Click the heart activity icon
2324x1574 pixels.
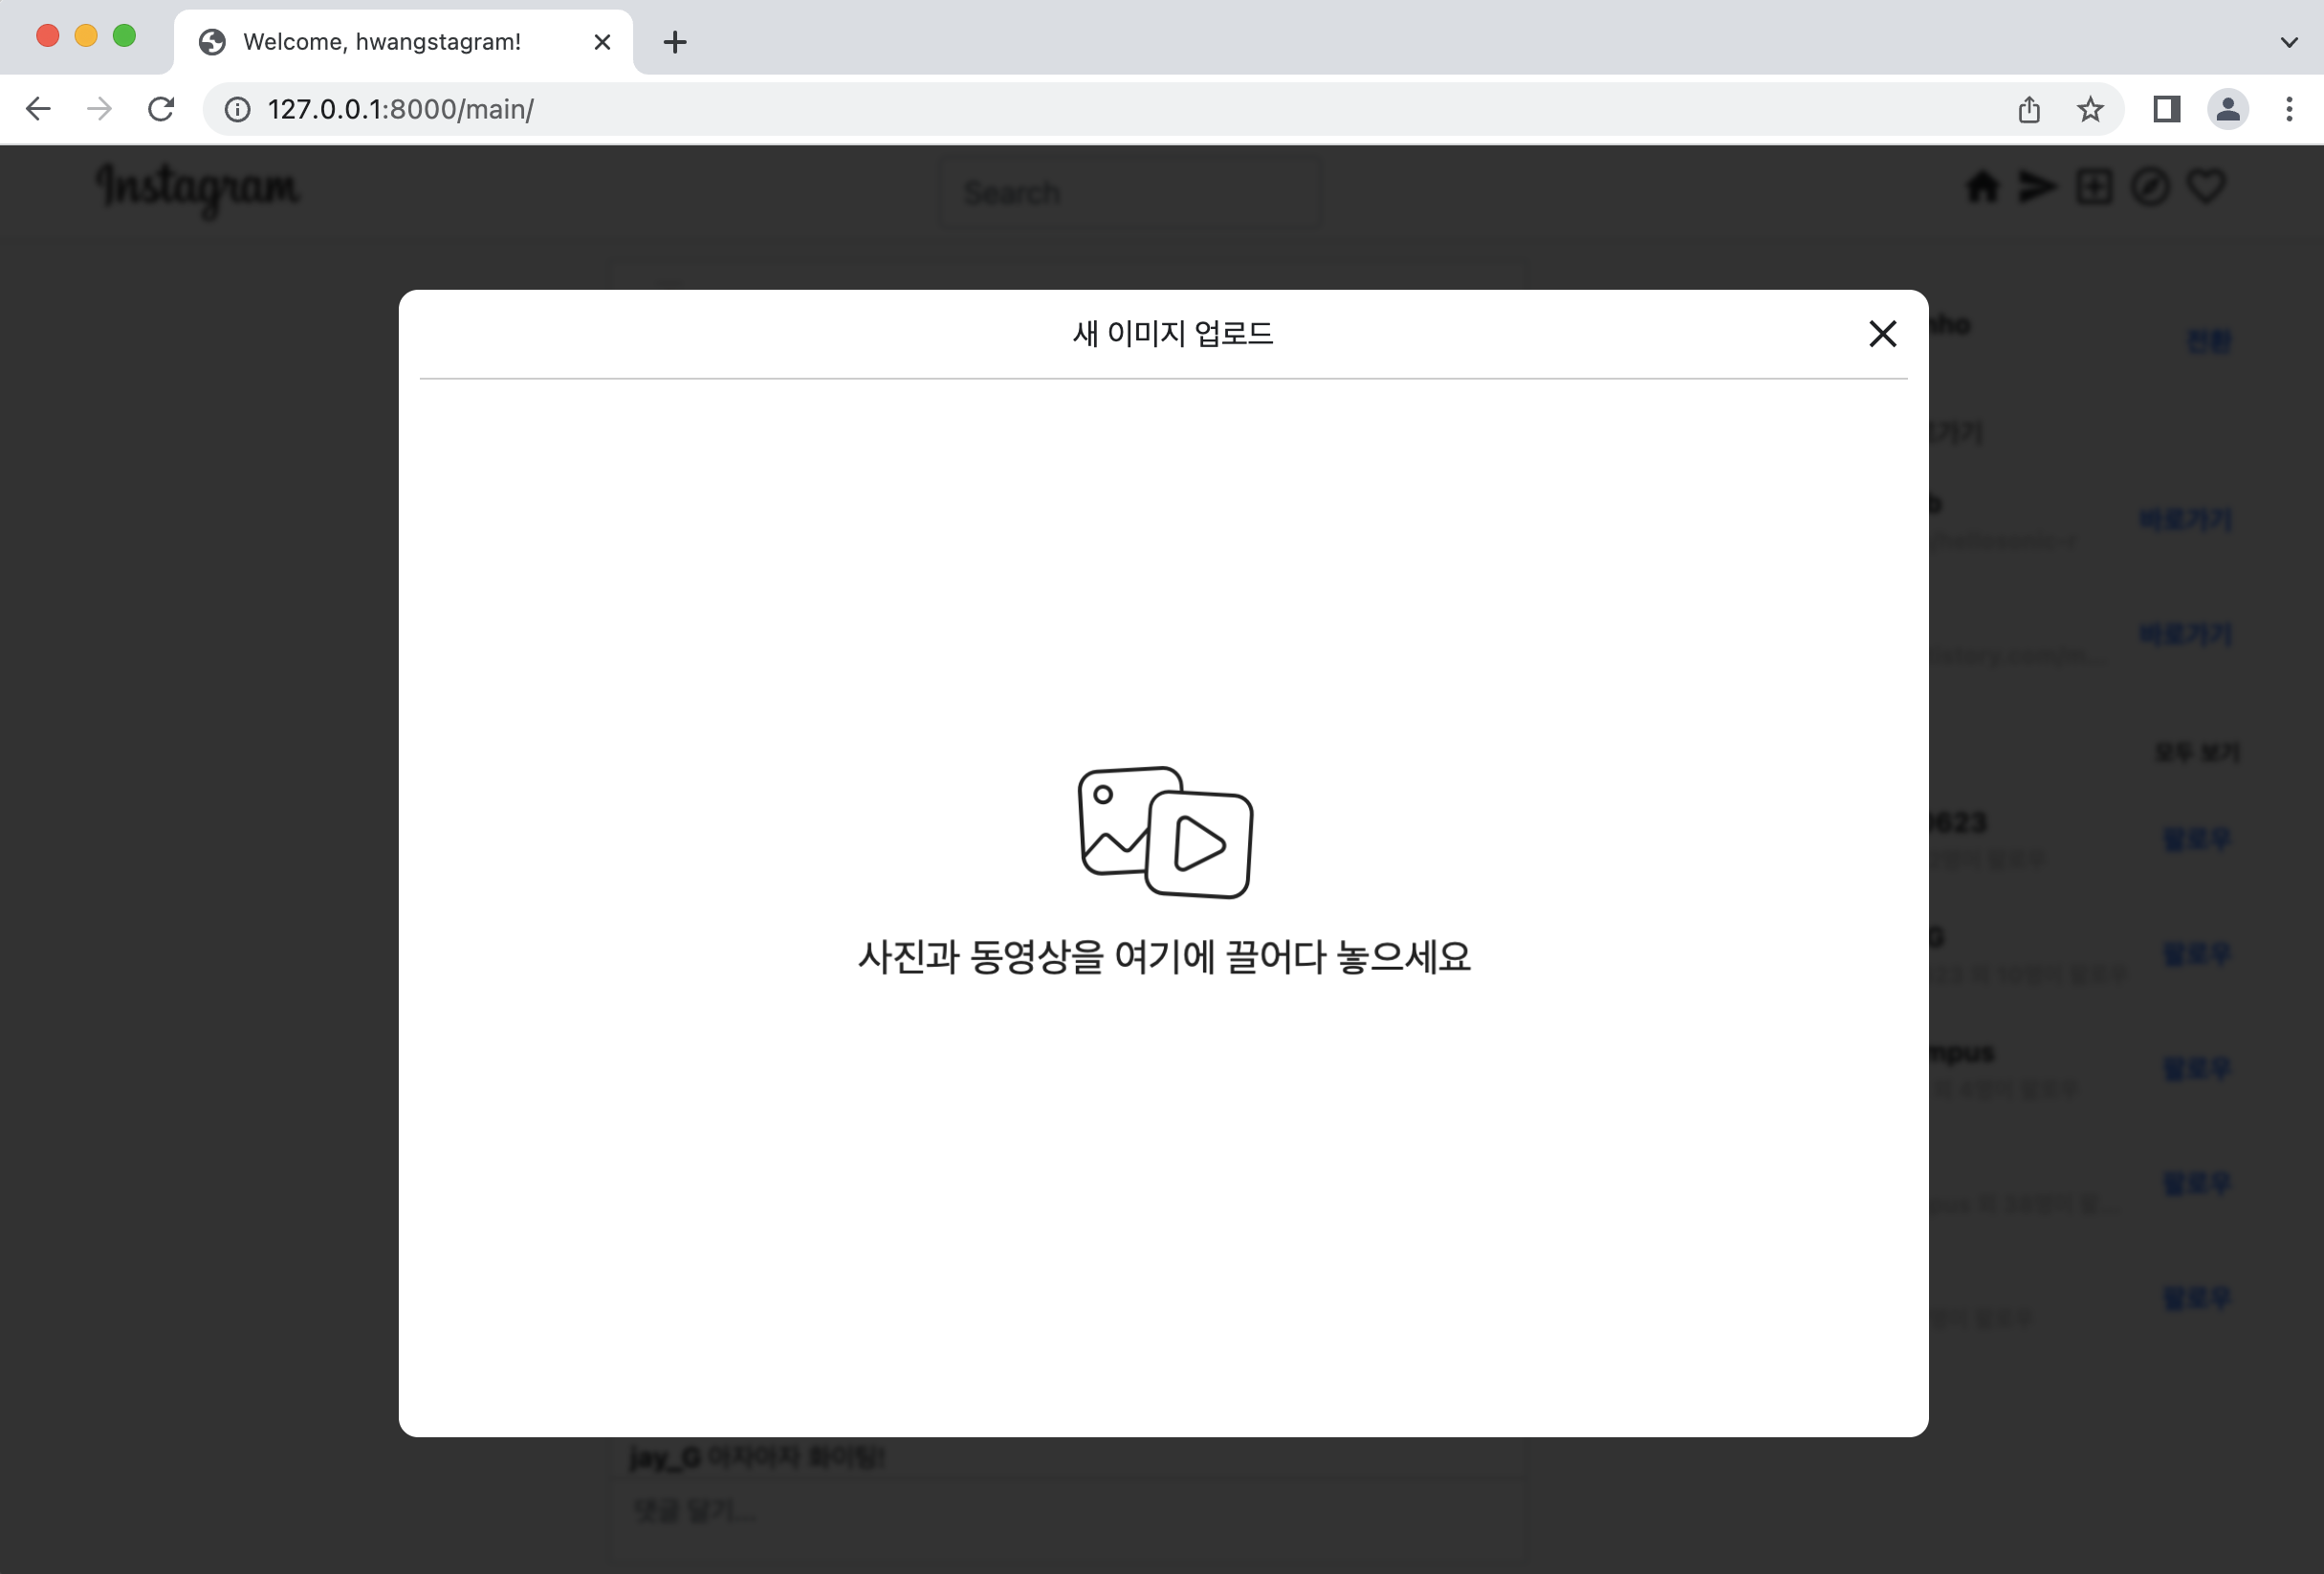(2206, 187)
